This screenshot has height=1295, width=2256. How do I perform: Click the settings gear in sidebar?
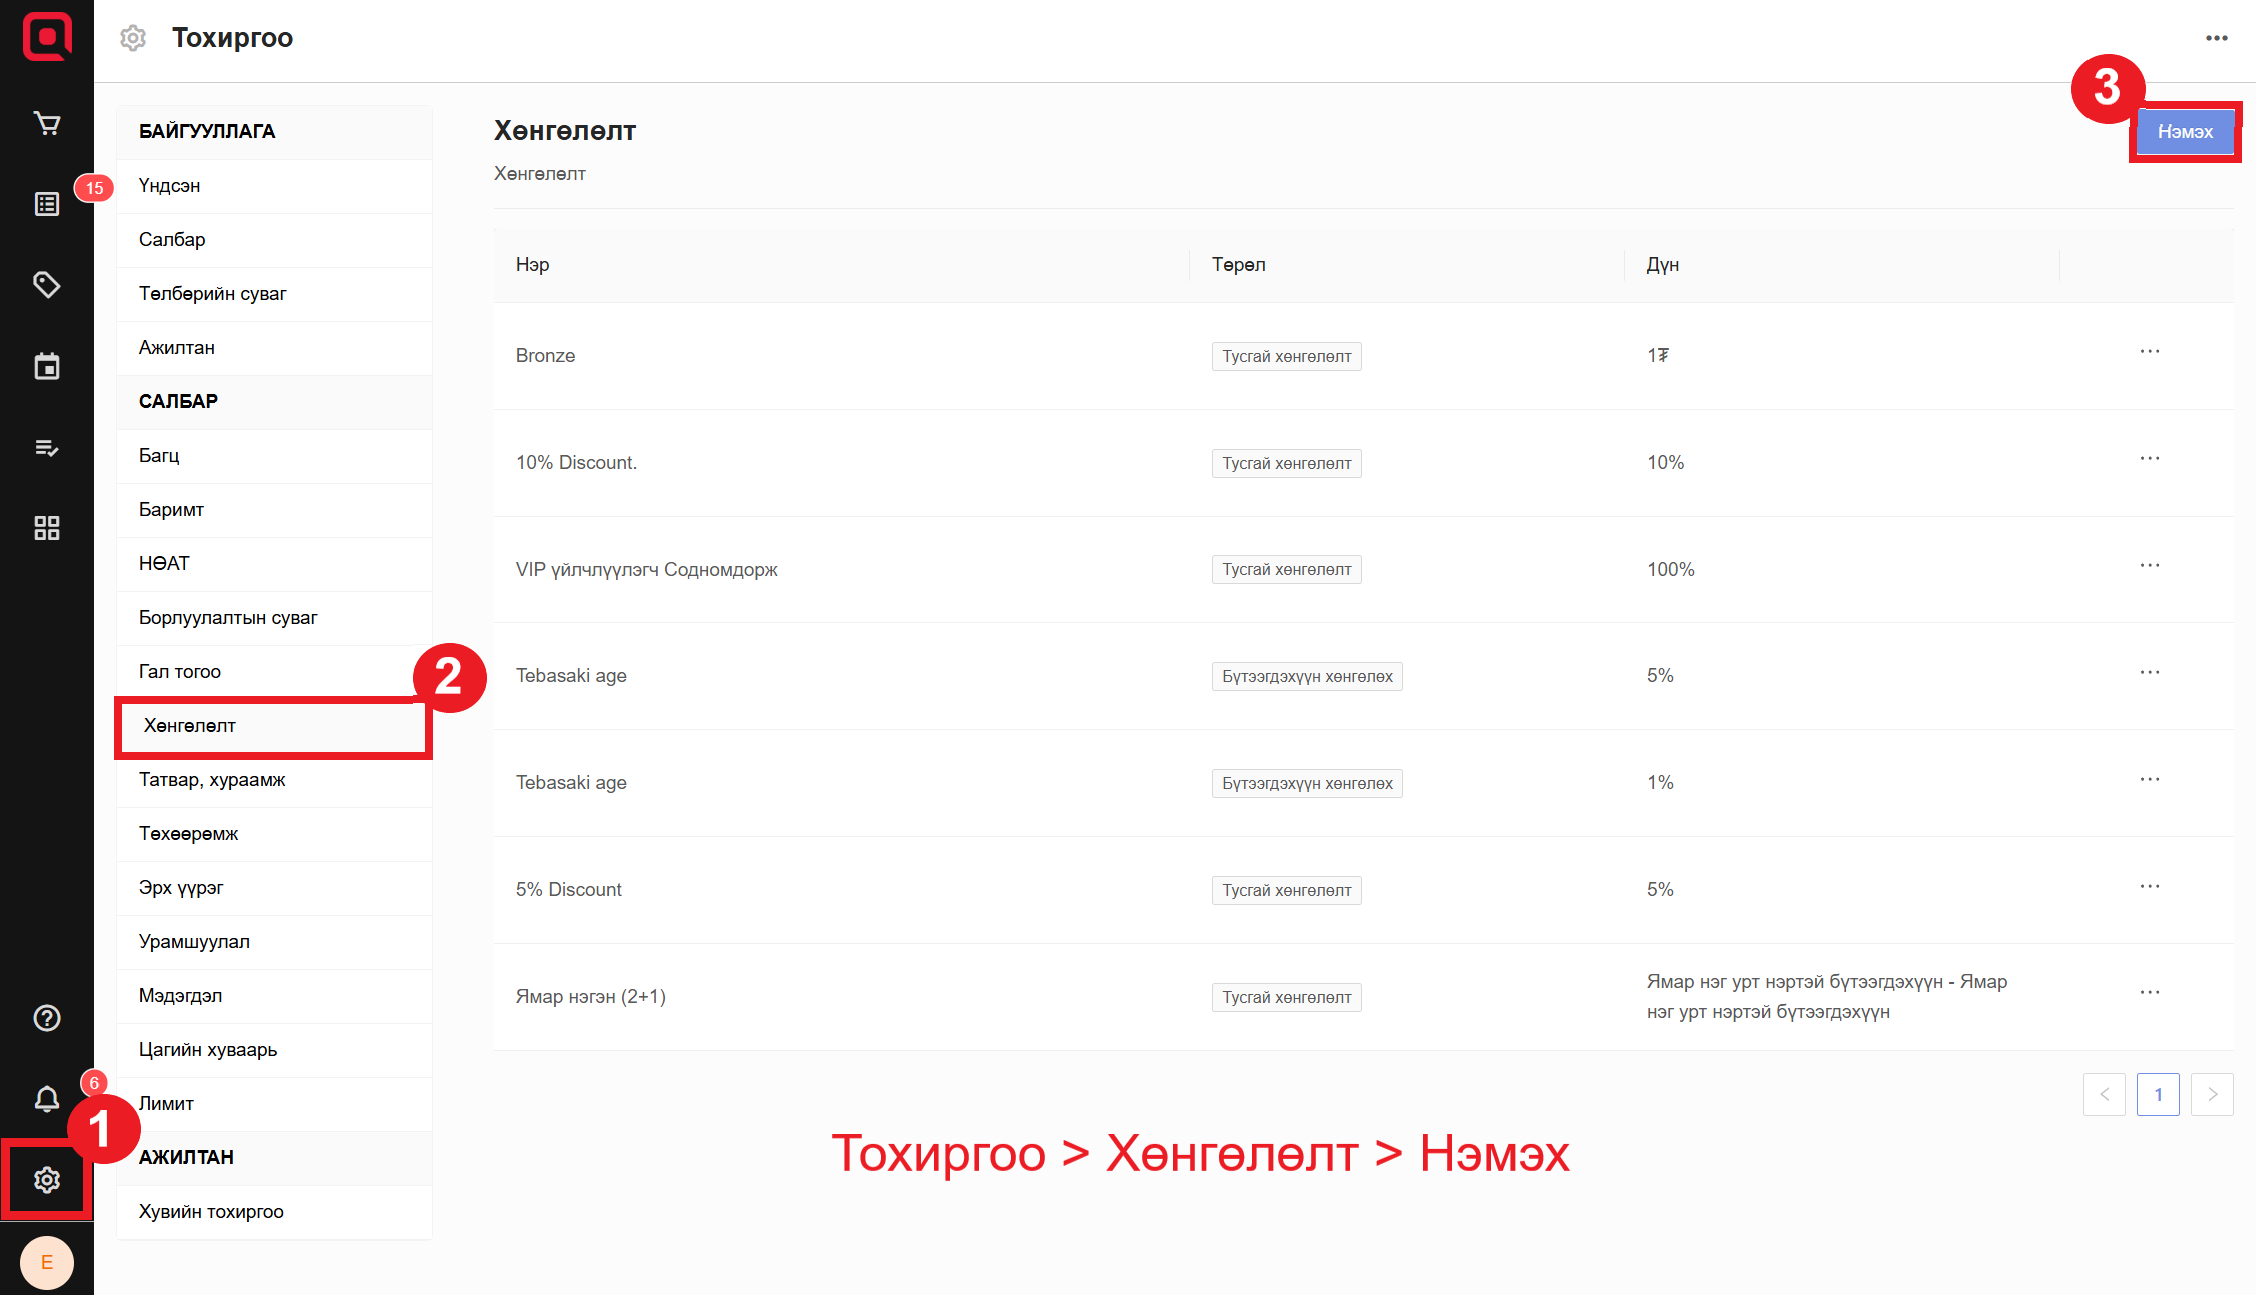tap(47, 1180)
